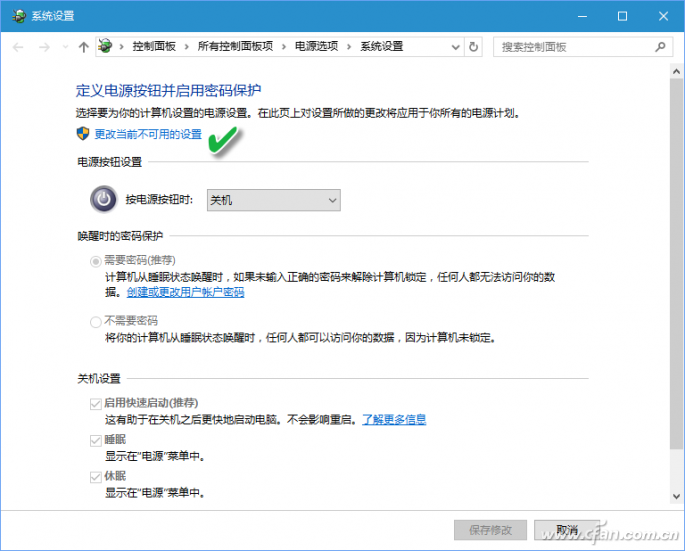Open the 创建或更改用户帐户密码 link
Screen dimensions: 685x551
[x=185, y=292]
